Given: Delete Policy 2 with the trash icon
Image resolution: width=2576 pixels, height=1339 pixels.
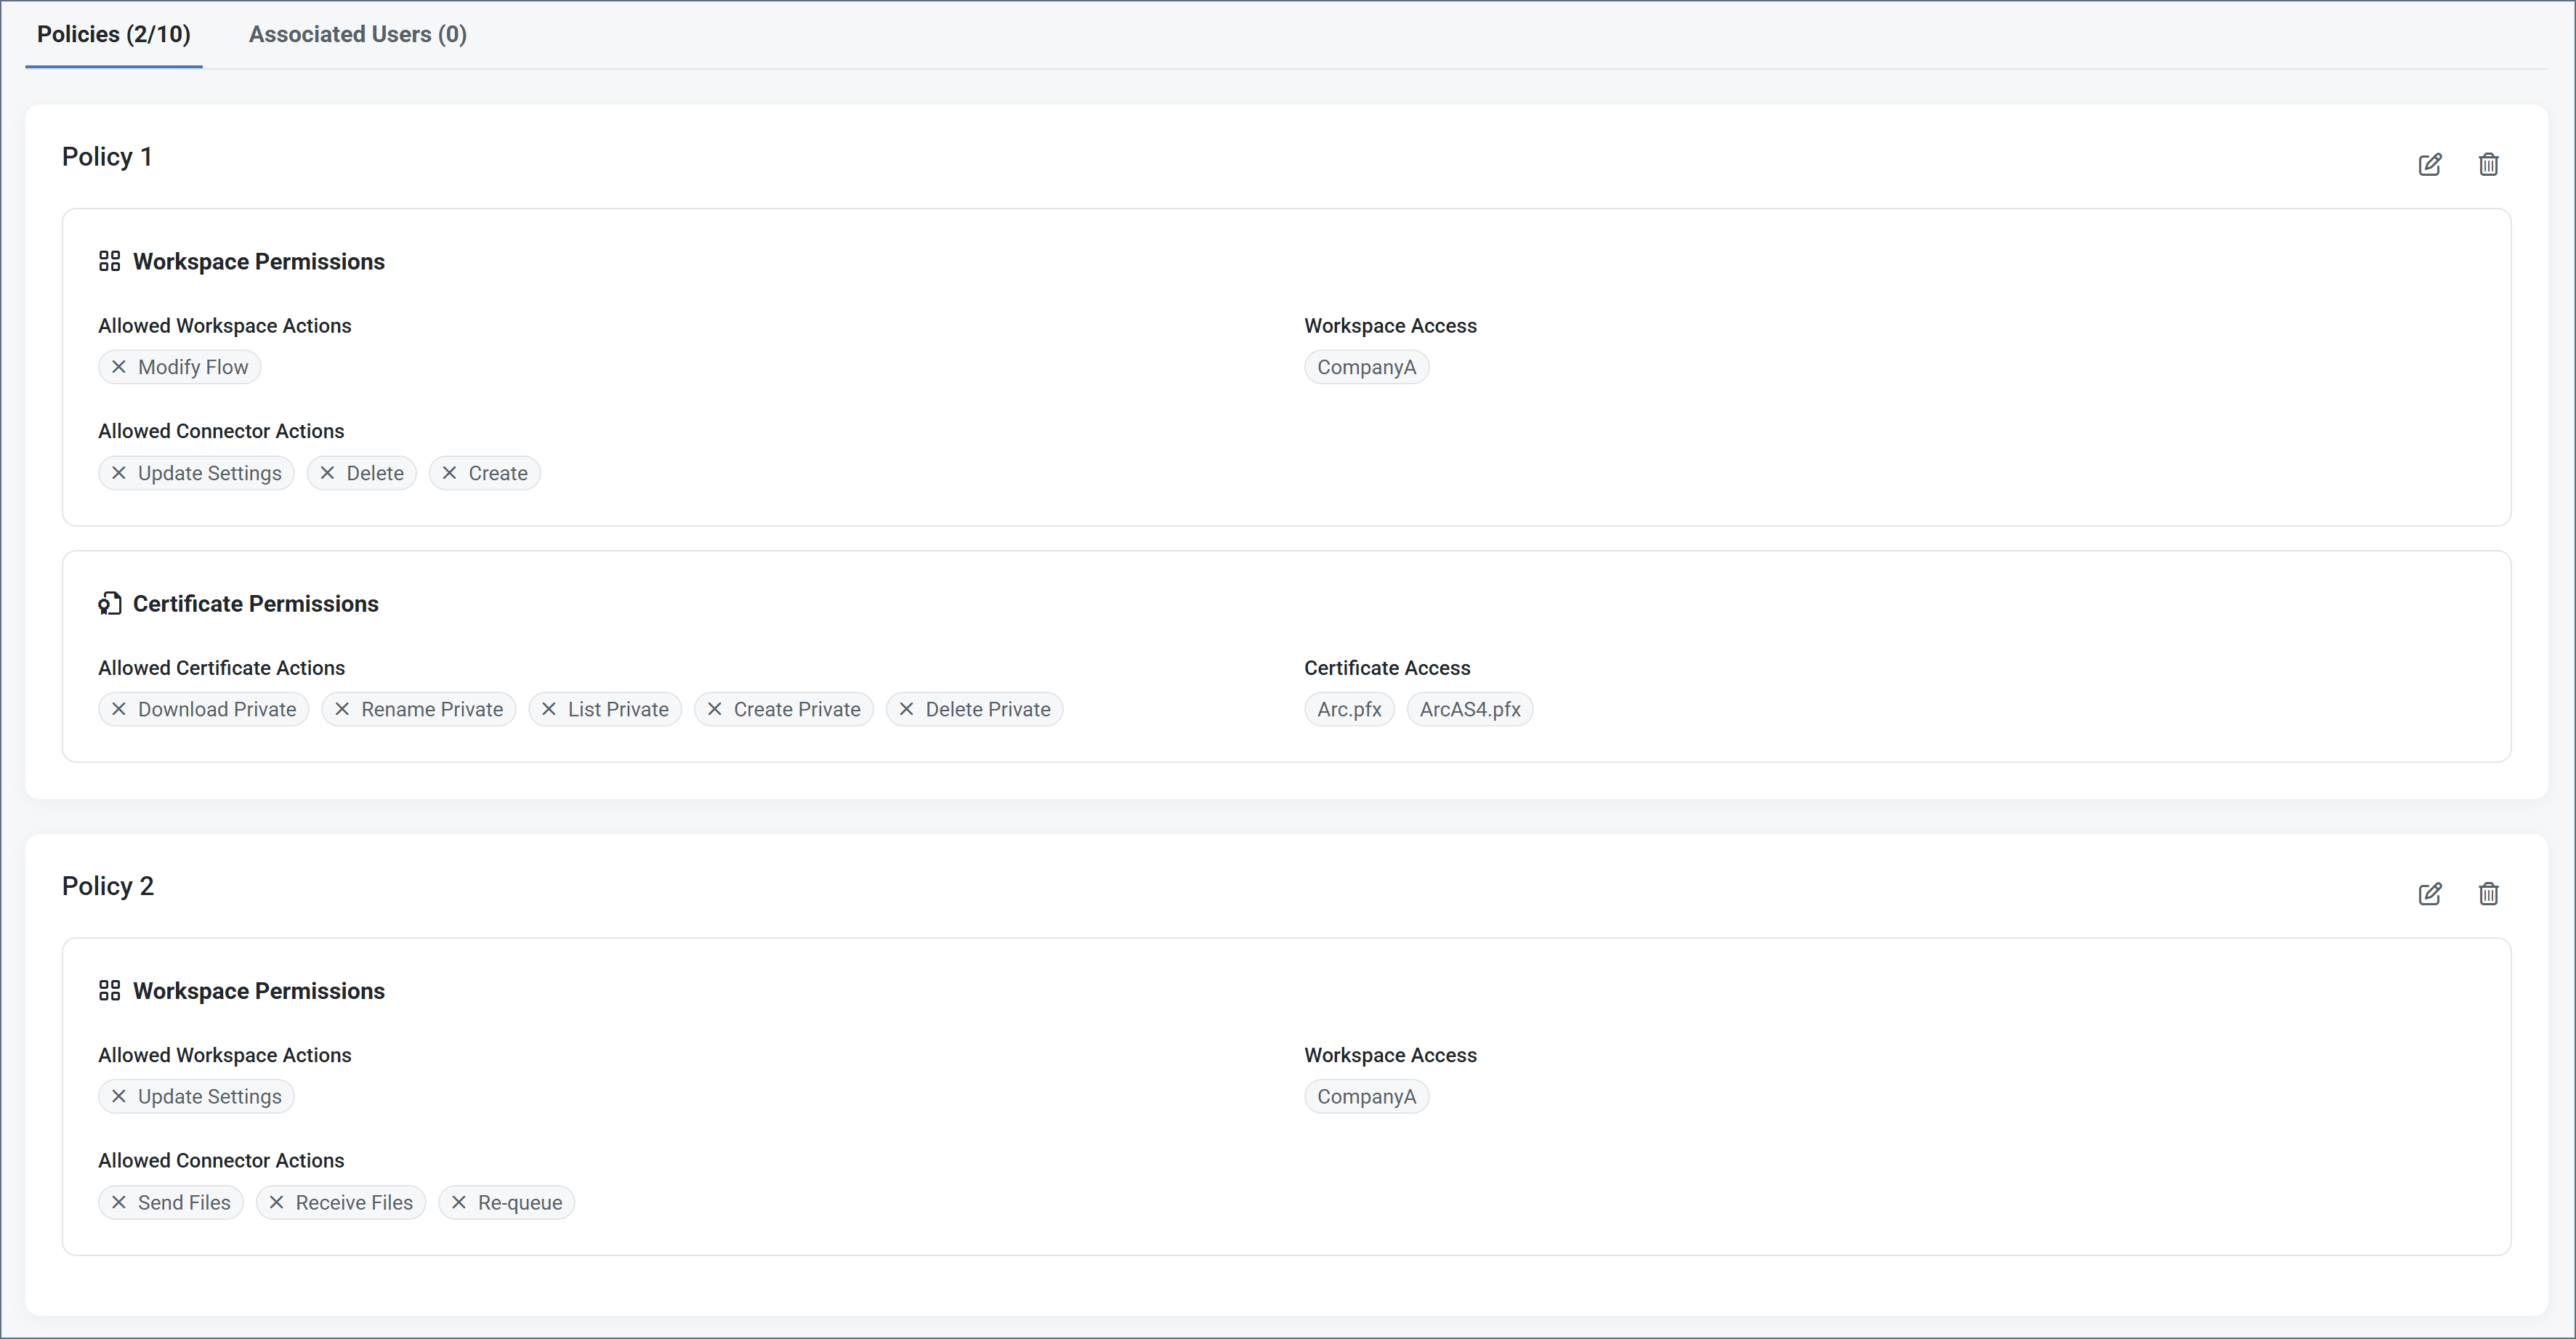Looking at the screenshot, I should (x=2489, y=893).
